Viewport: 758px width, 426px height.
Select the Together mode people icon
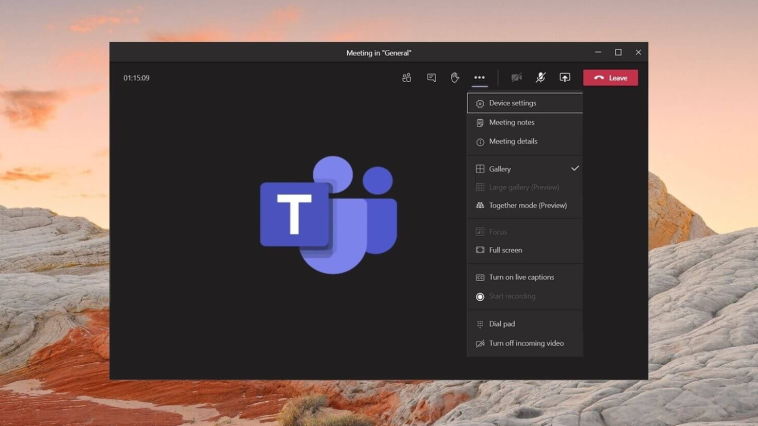(480, 205)
